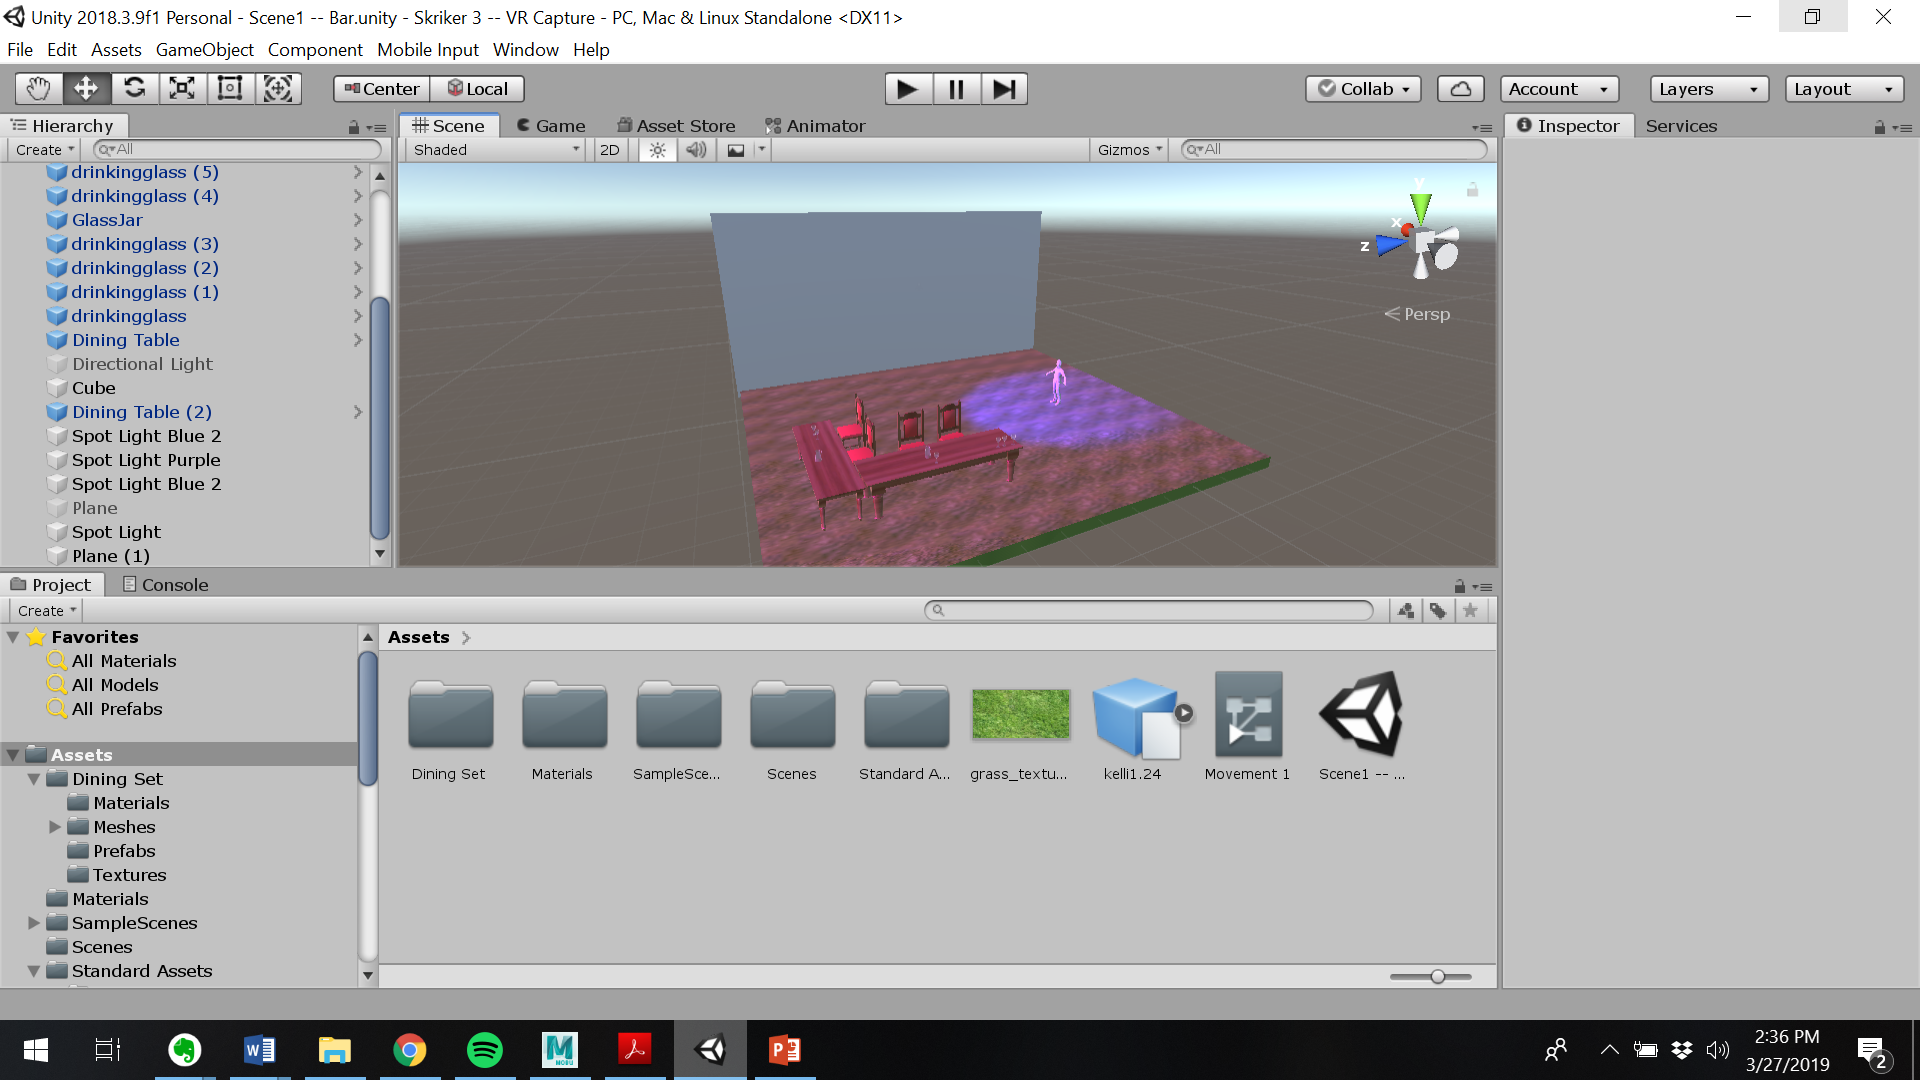Select the Rotate tool

coord(134,89)
